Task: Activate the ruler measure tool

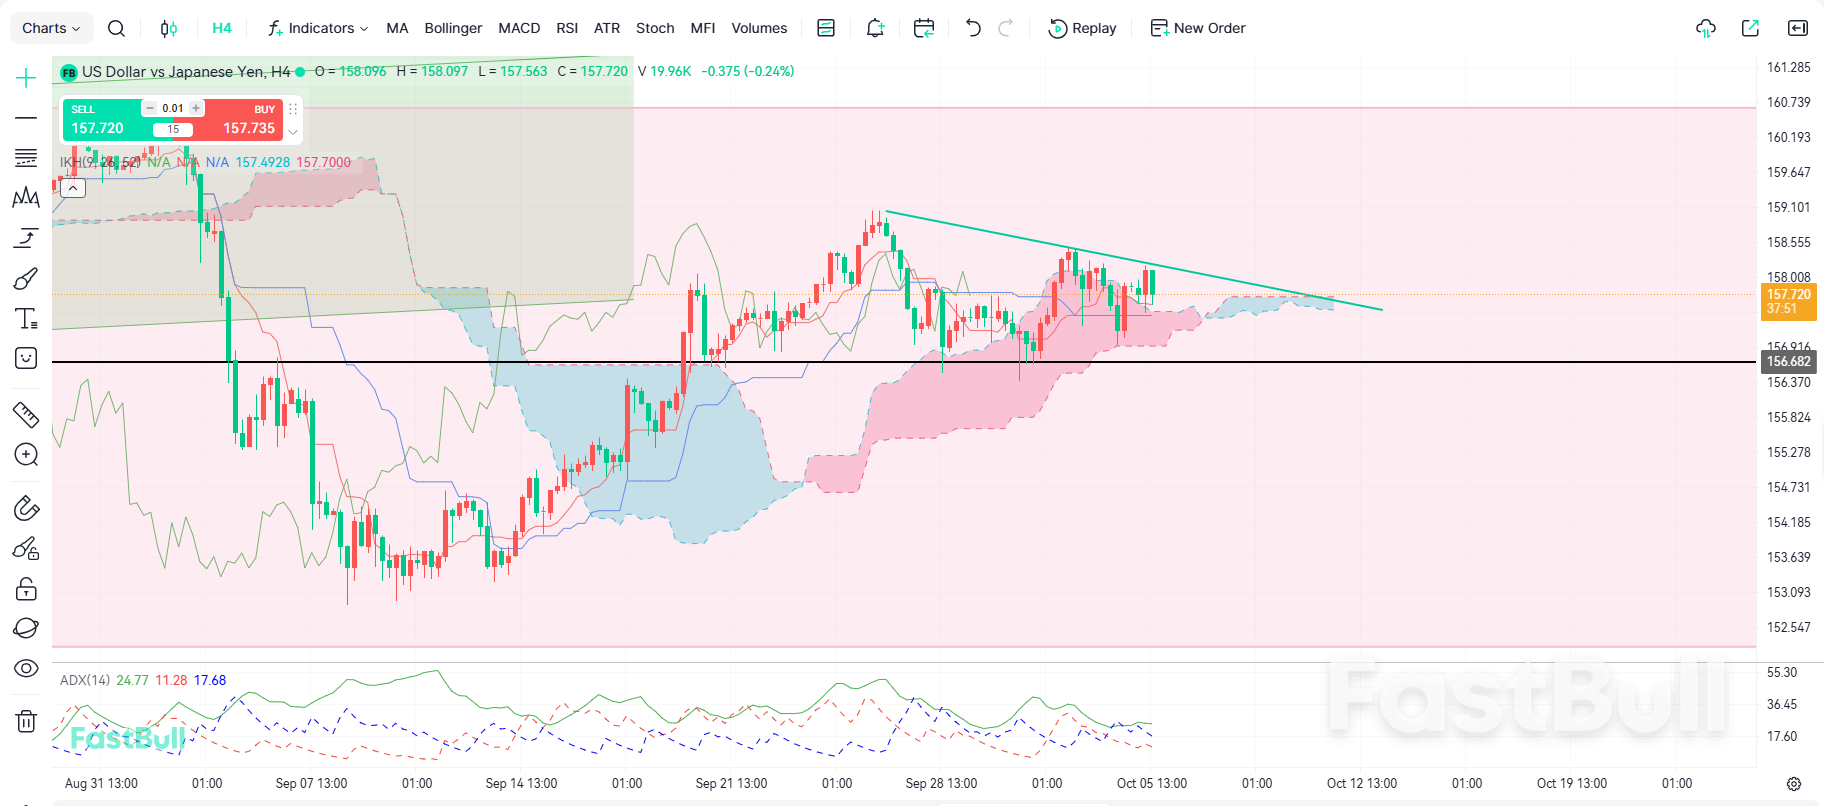Action: pos(26,414)
